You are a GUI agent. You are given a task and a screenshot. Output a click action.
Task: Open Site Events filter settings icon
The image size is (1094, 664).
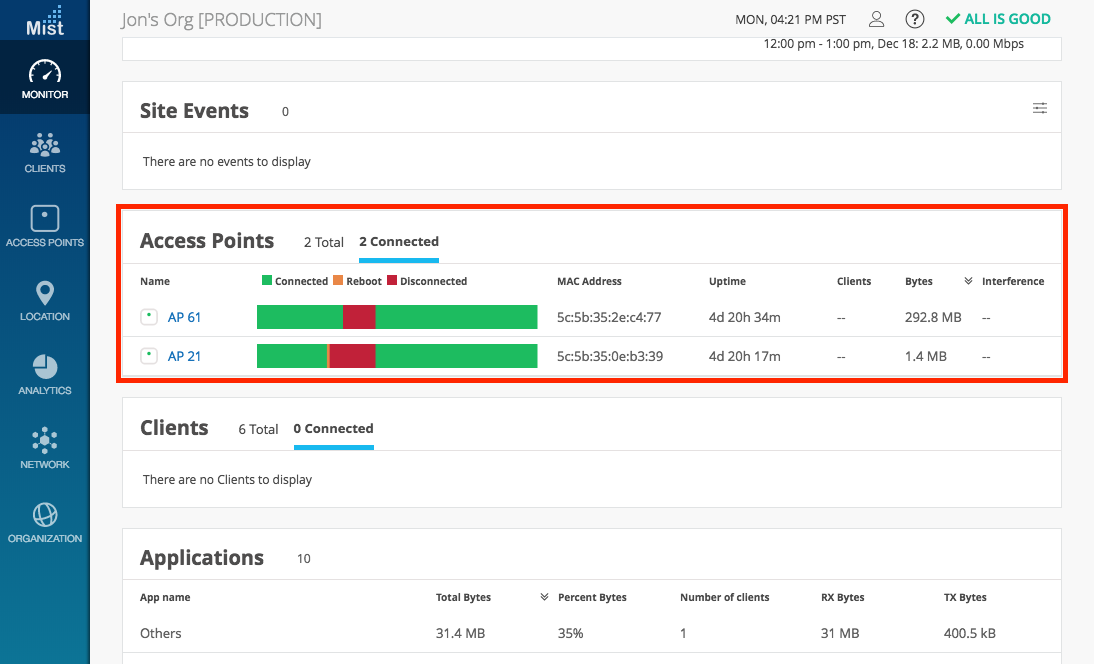point(1040,108)
